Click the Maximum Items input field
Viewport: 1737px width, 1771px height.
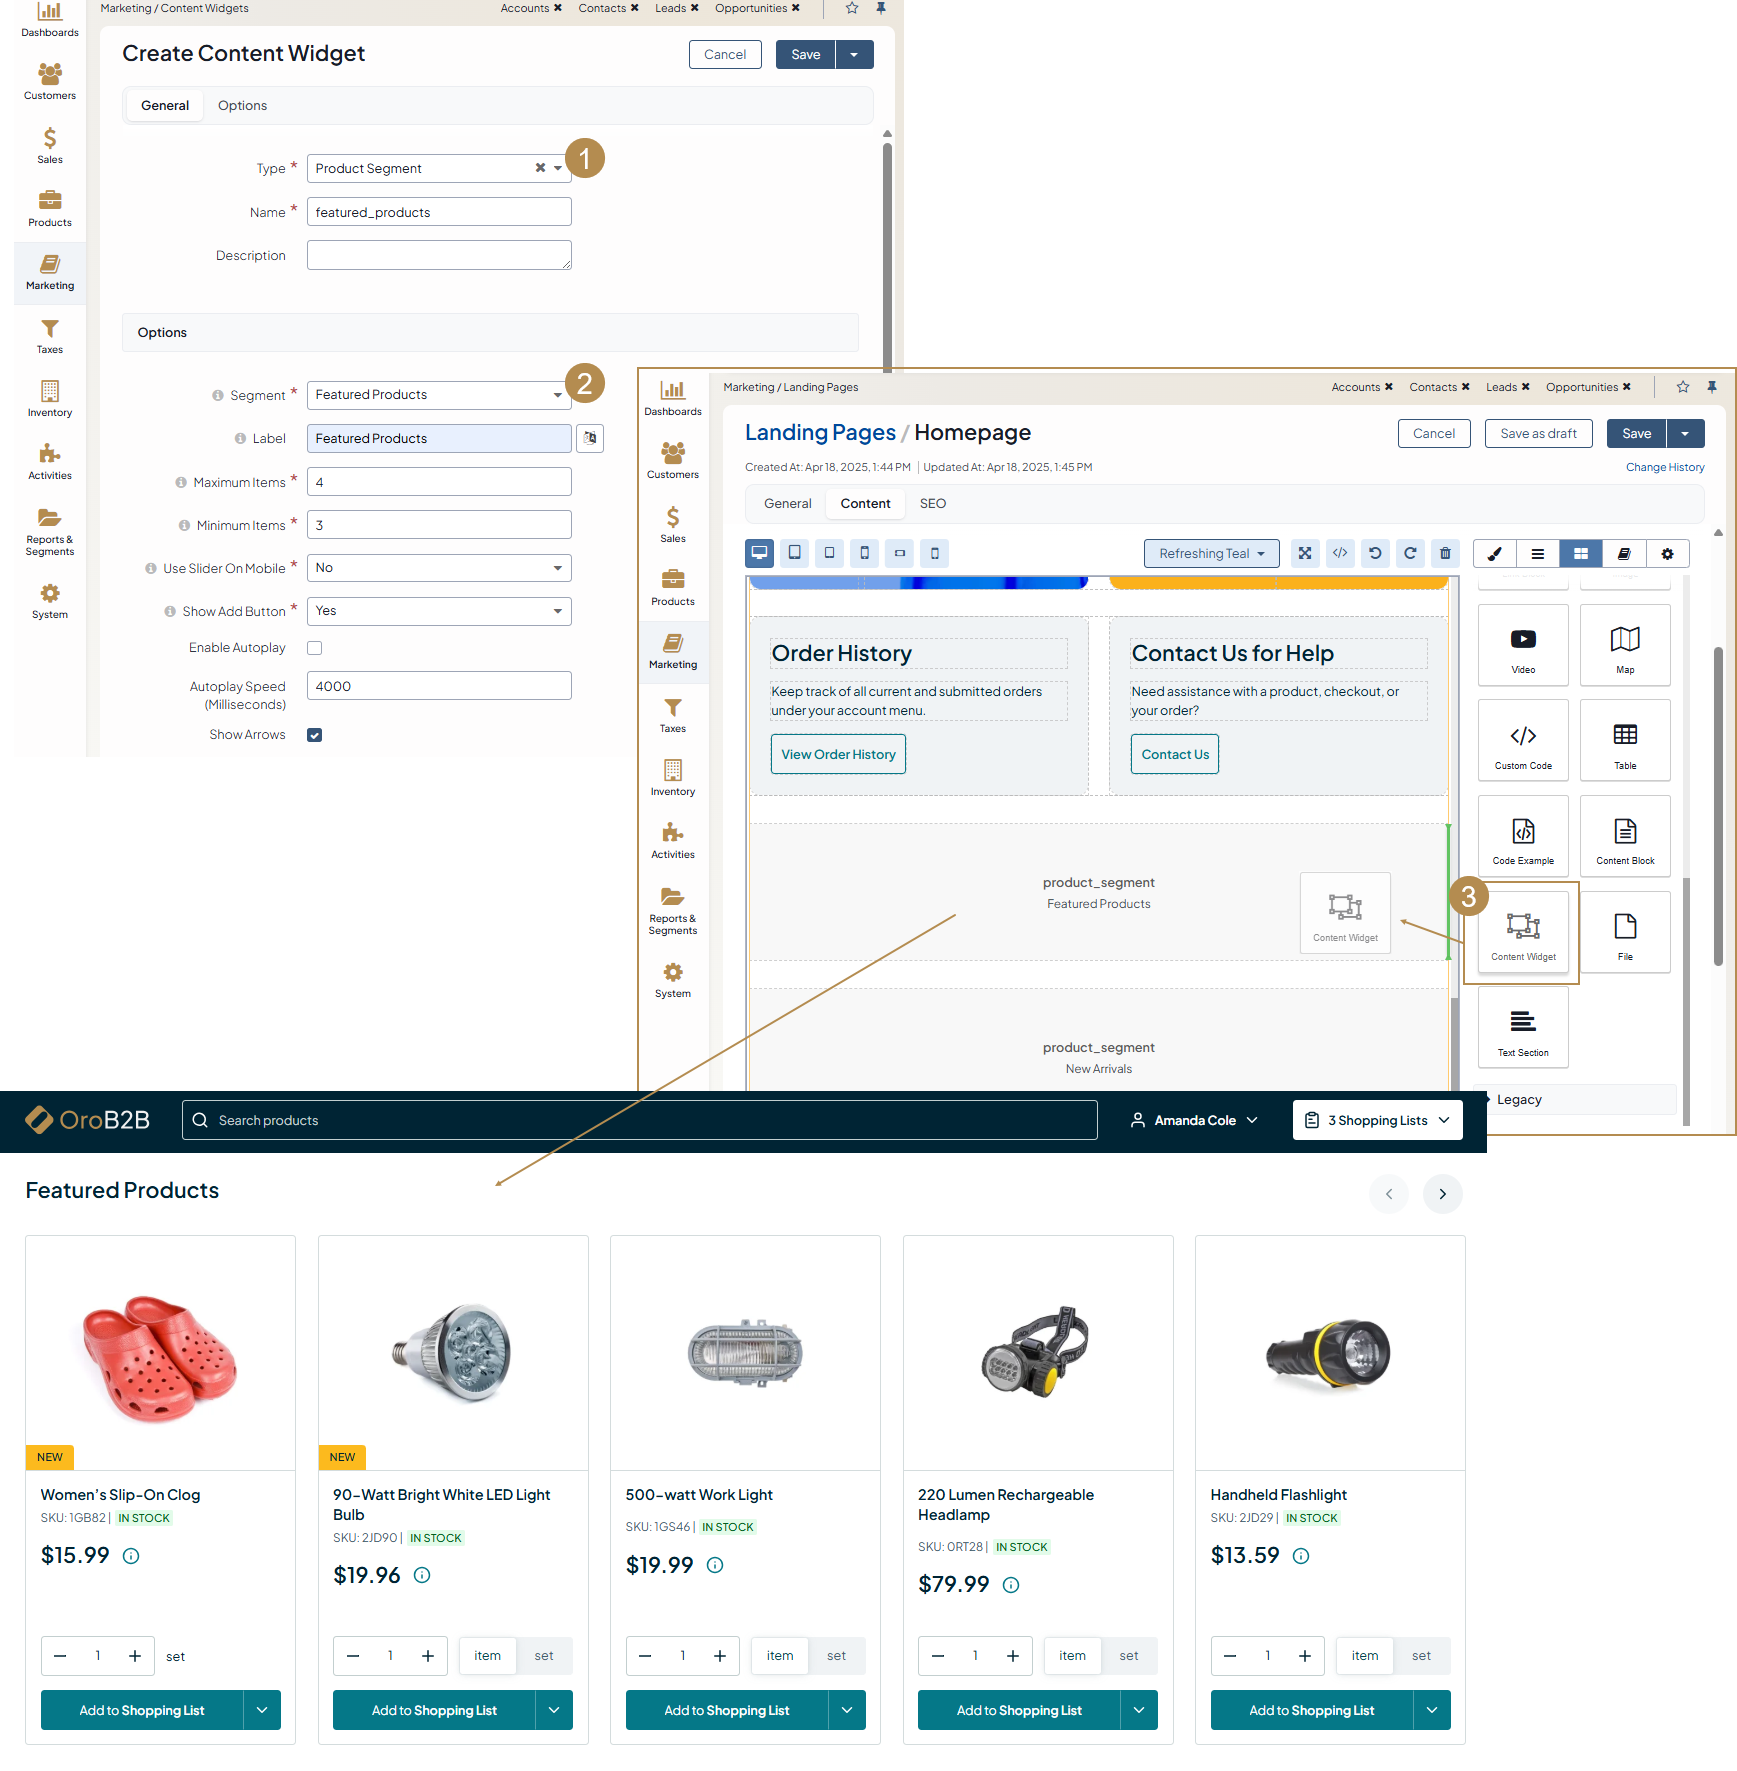(x=439, y=482)
